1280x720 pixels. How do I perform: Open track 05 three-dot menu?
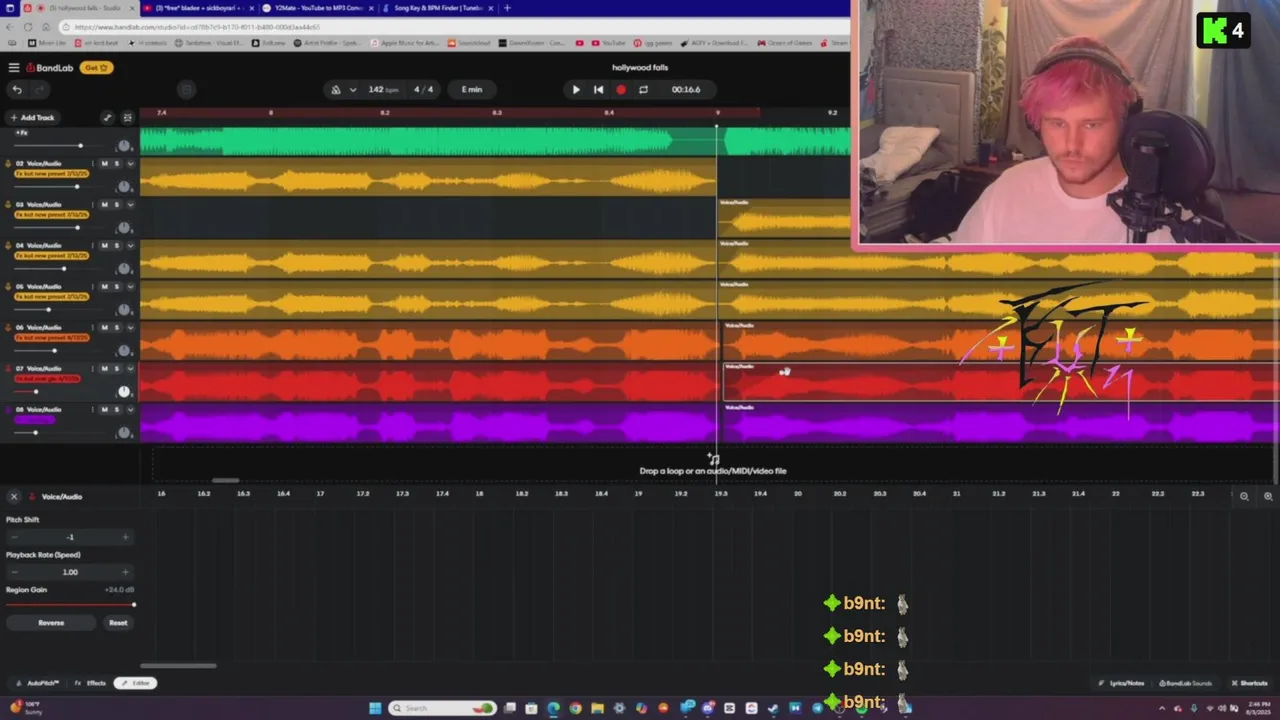point(93,286)
